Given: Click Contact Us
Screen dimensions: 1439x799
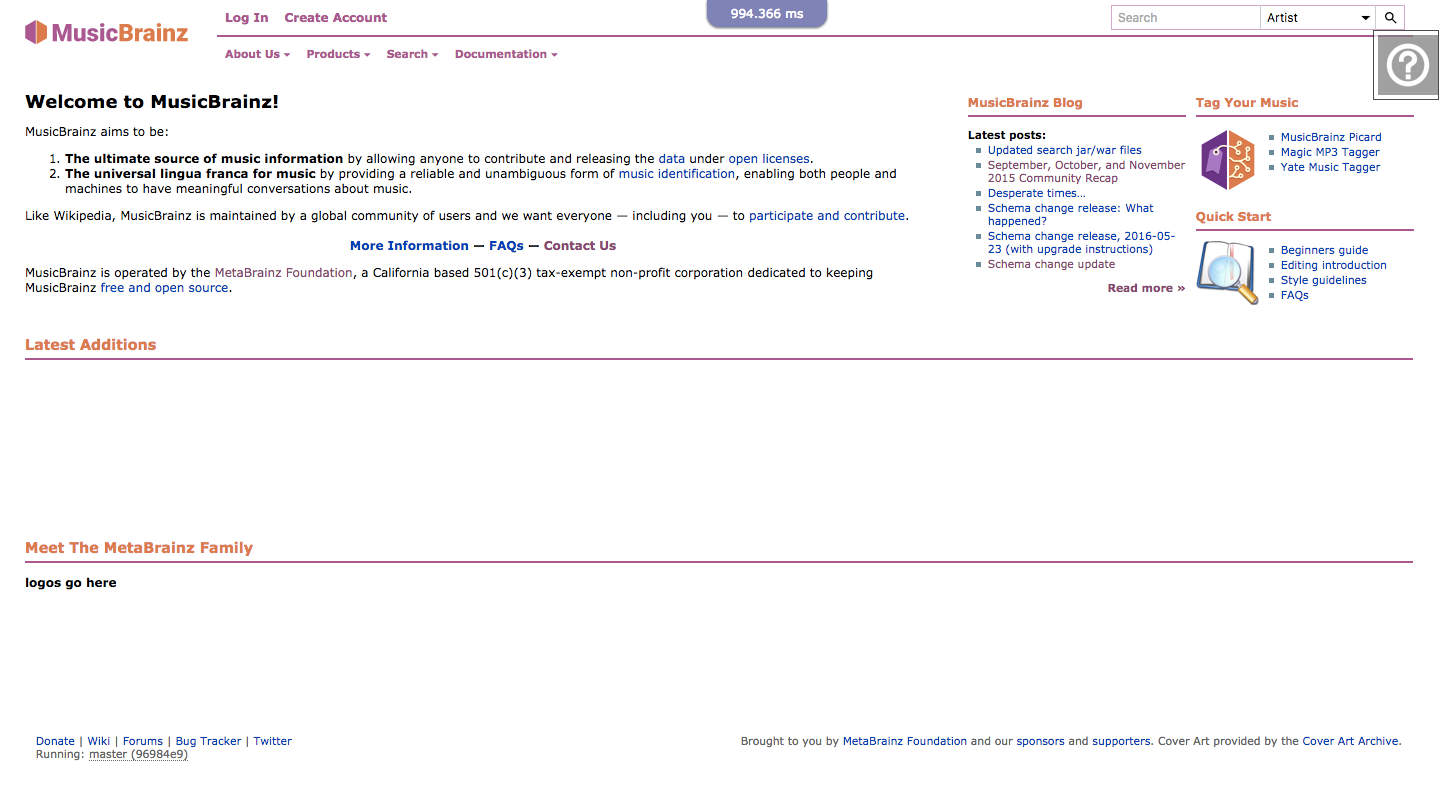Looking at the screenshot, I should pyautogui.click(x=580, y=245).
